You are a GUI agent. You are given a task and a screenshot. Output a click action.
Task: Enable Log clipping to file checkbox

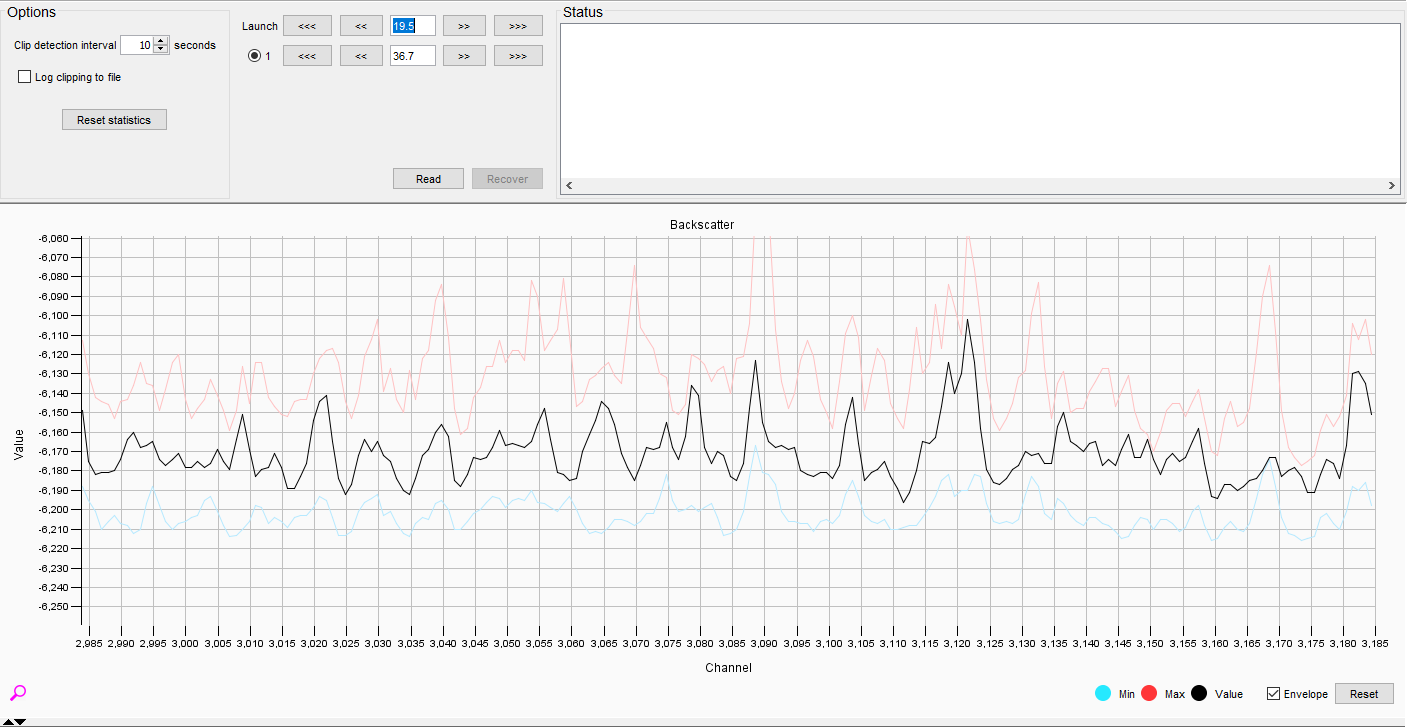25,77
